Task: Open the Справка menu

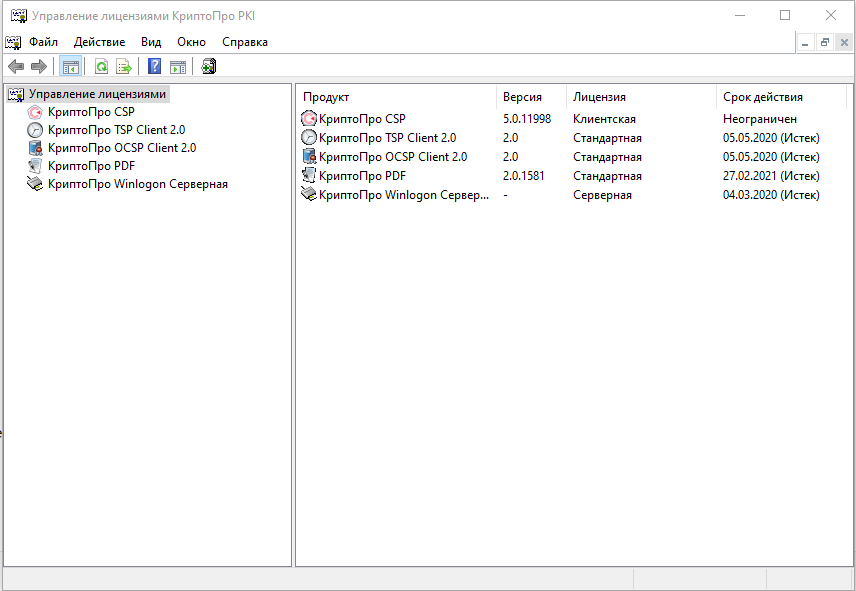Action: click(x=244, y=42)
